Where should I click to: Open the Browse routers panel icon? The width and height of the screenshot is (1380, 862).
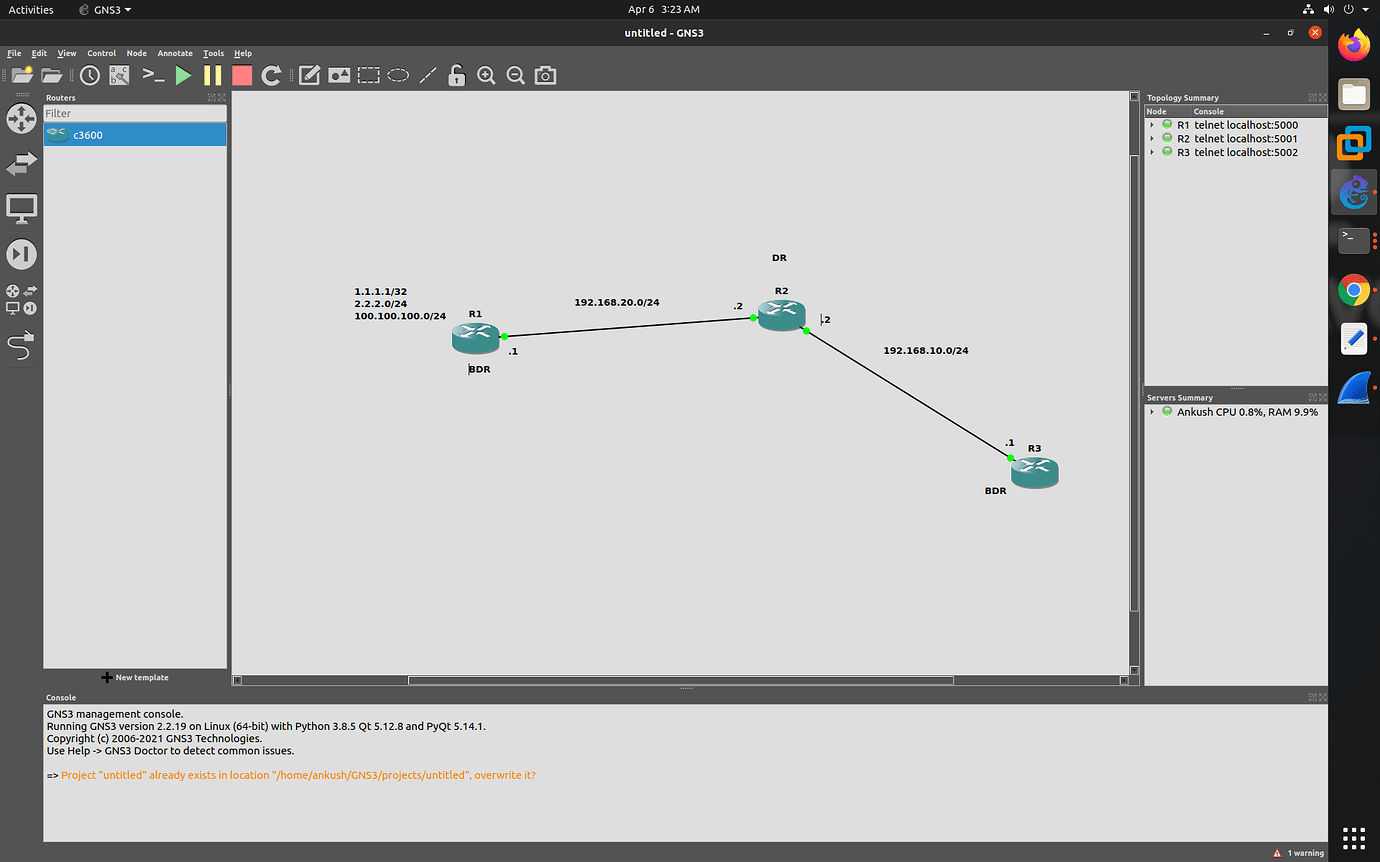point(21,118)
